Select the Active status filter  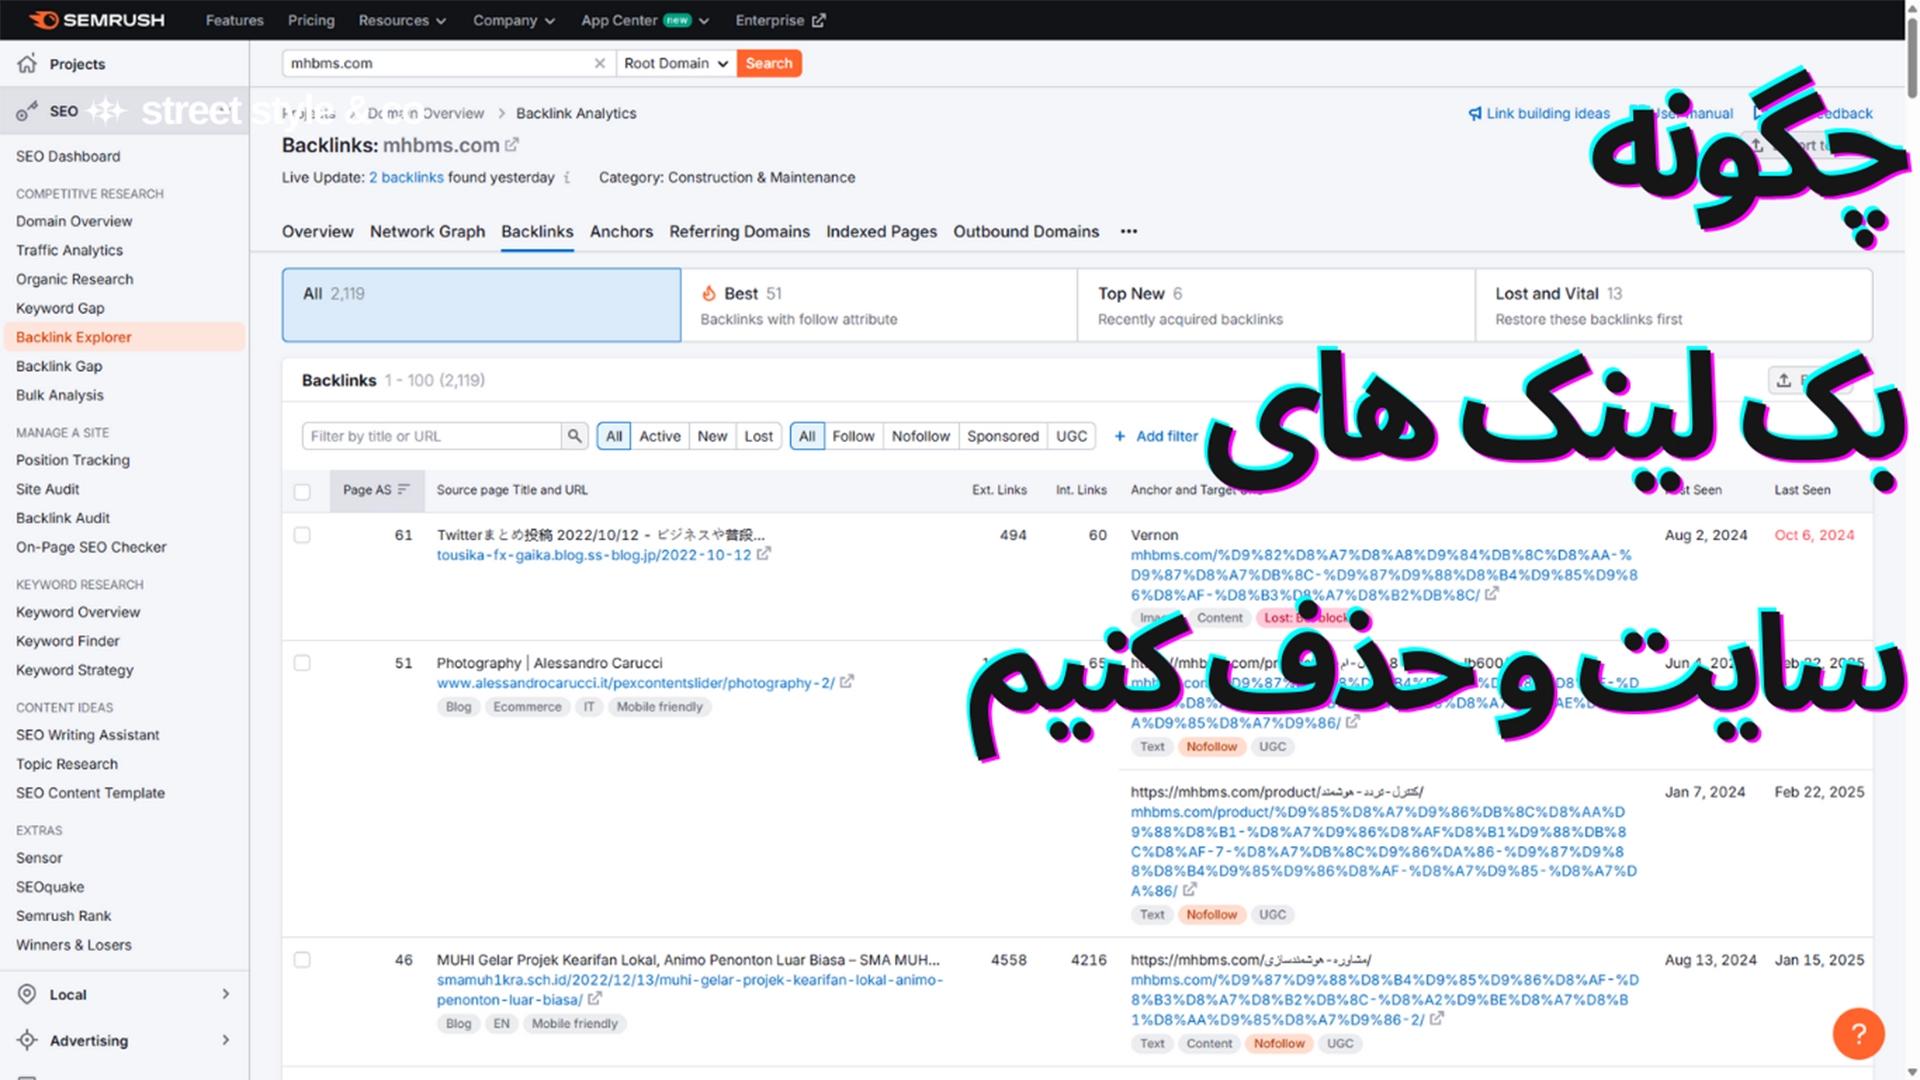point(660,436)
